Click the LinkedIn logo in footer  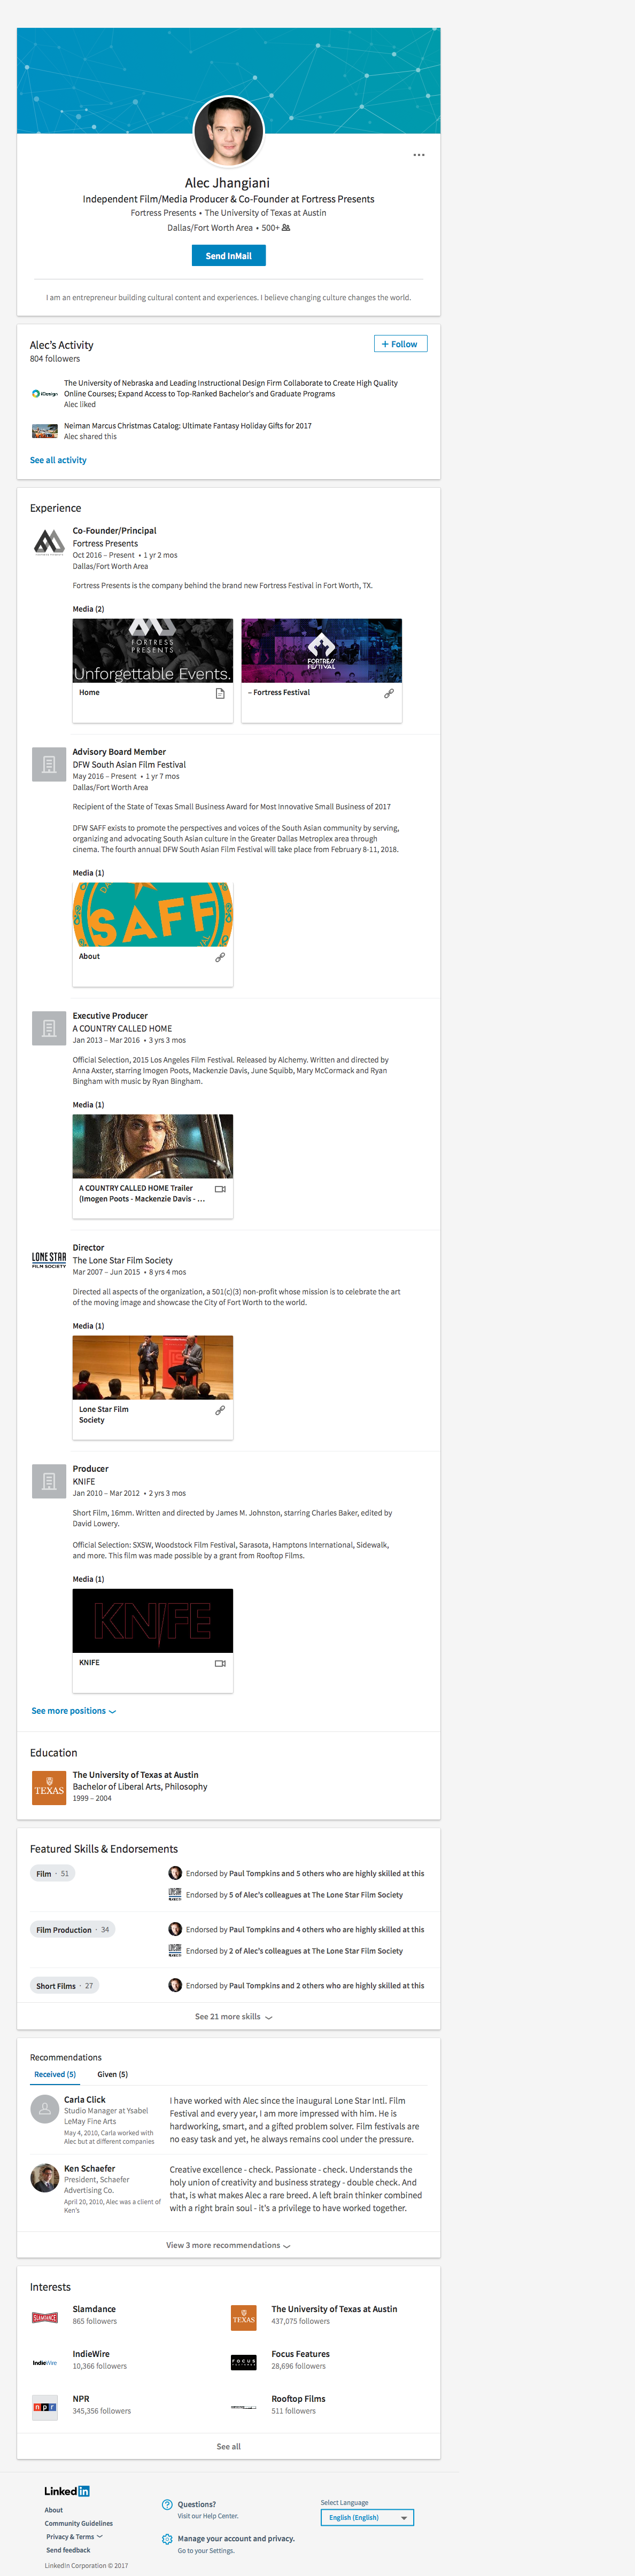[x=67, y=2490]
